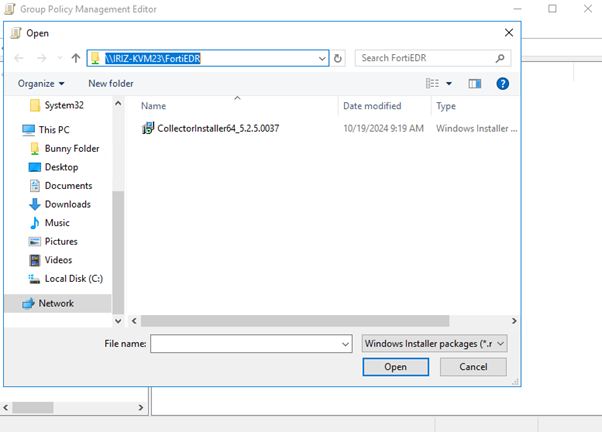Click the Bunny Folder icon
This screenshot has width=602, height=432.
(x=35, y=149)
